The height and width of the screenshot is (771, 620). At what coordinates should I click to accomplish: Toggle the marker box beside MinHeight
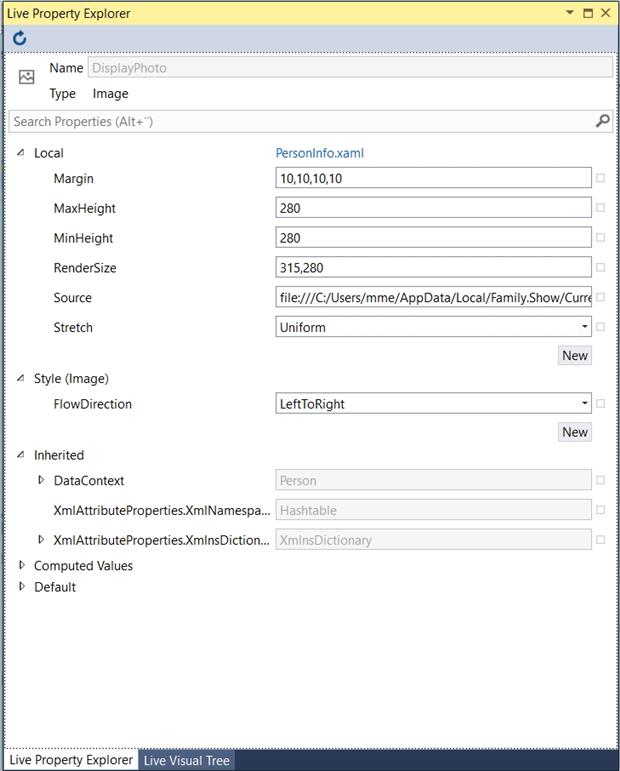click(x=600, y=238)
